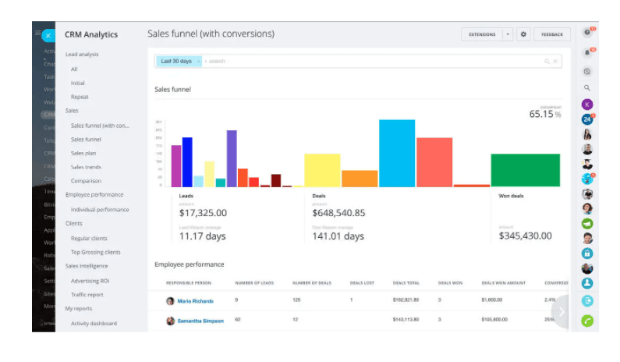Open the Traffic report item
Viewport: 620px width, 362px height.
pyautogui.click(x=87, y=295)
